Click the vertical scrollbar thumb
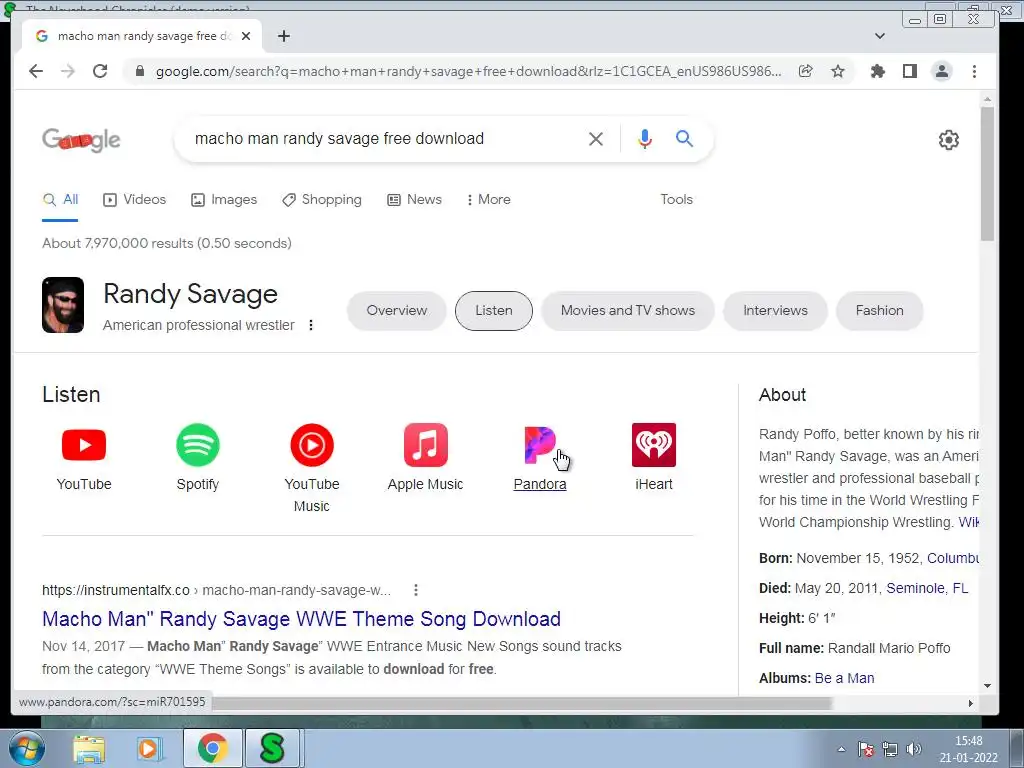Image resolution: width=1024 pixels, height=768 pixels. coord(987,174)
